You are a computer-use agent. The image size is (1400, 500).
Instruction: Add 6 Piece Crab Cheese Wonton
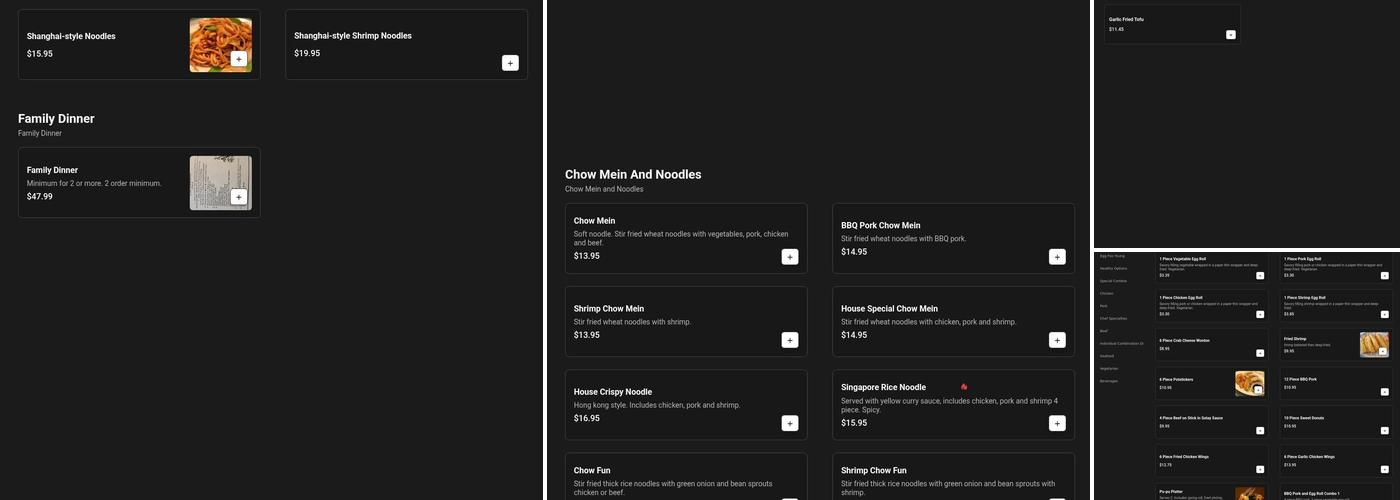tap(1259, 353)
